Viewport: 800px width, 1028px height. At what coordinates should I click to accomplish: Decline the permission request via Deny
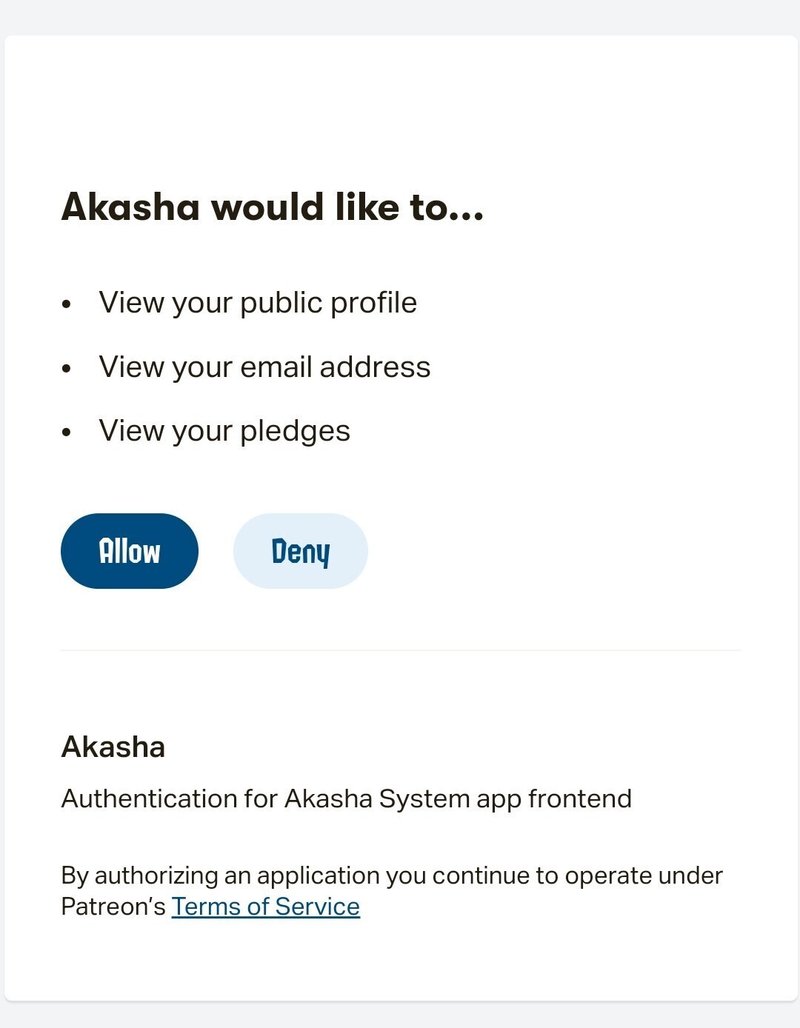click(300, 550)
